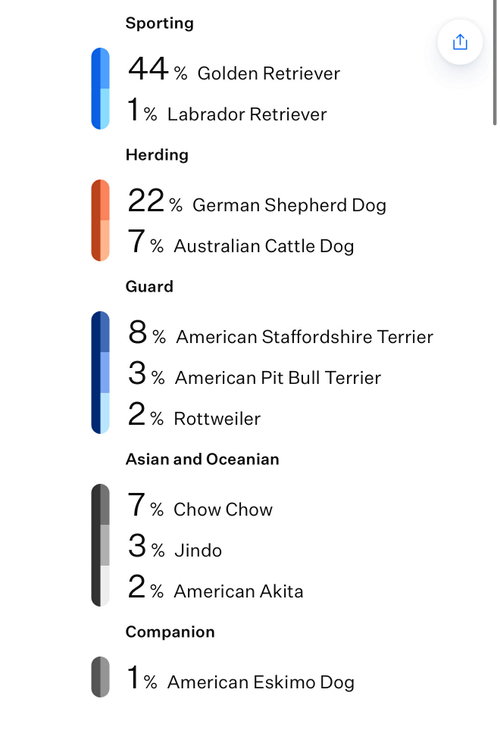
Task: Open Australian Cattle Dog breed details
Action: pos(241,242)
